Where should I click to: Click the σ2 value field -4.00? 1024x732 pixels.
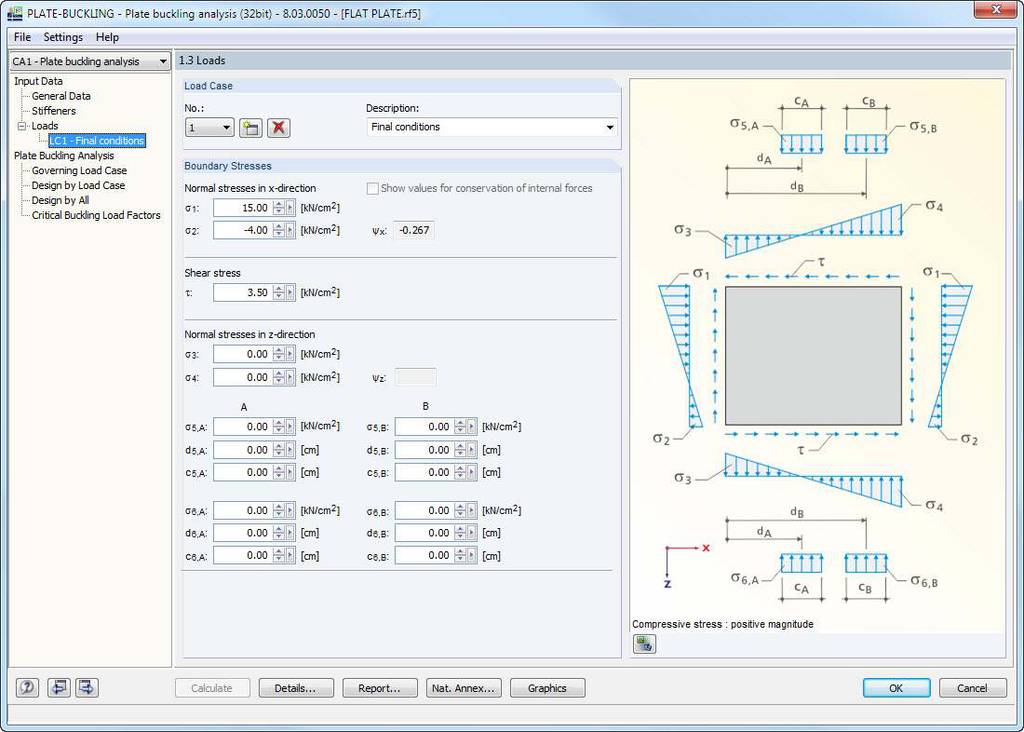tap(242, 230)
